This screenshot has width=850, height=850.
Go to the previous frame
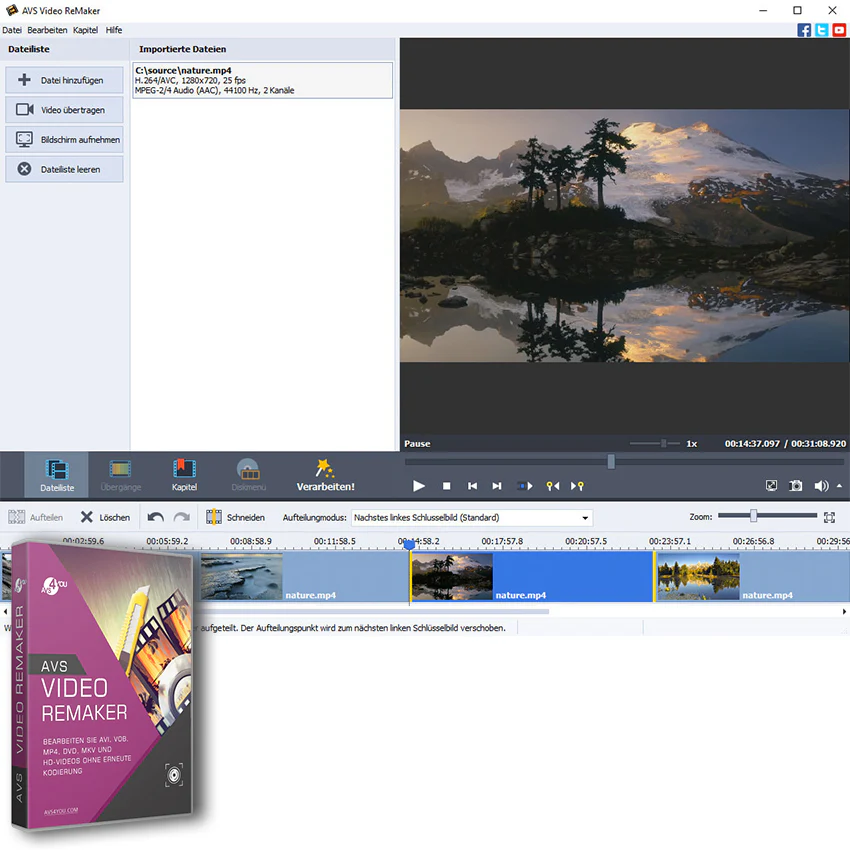(472, 486)
